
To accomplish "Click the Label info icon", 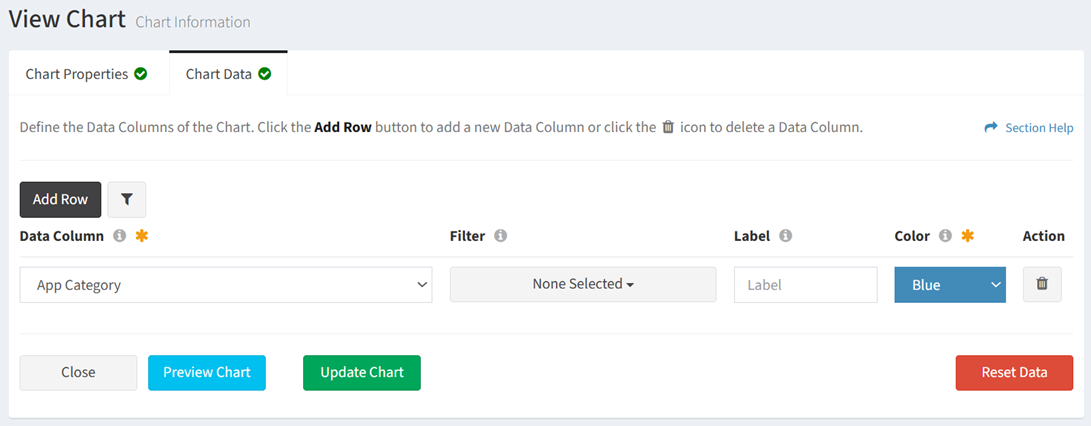I will [786, 236].
